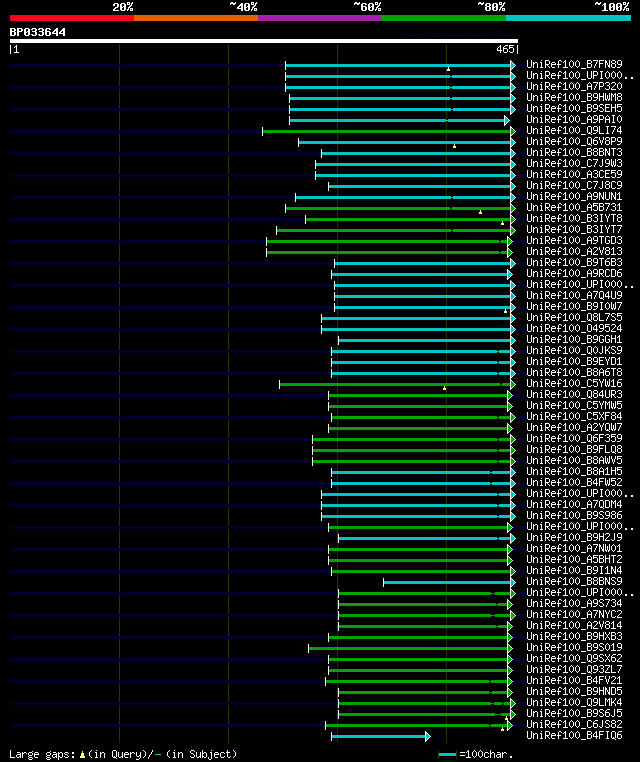
Task: Open the UniRef100_B3IYT8 entry
Action: [574, 218]
